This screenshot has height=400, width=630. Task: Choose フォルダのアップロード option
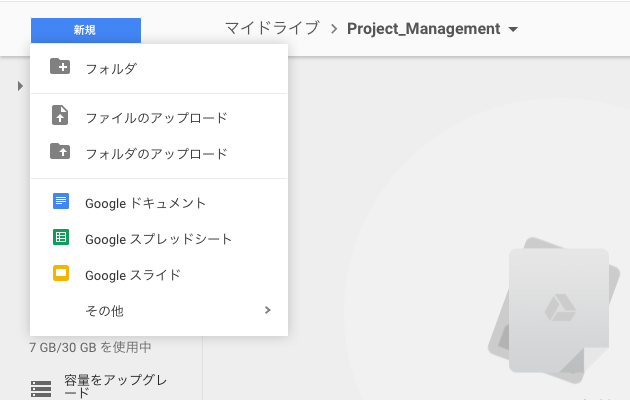point(159,154)
